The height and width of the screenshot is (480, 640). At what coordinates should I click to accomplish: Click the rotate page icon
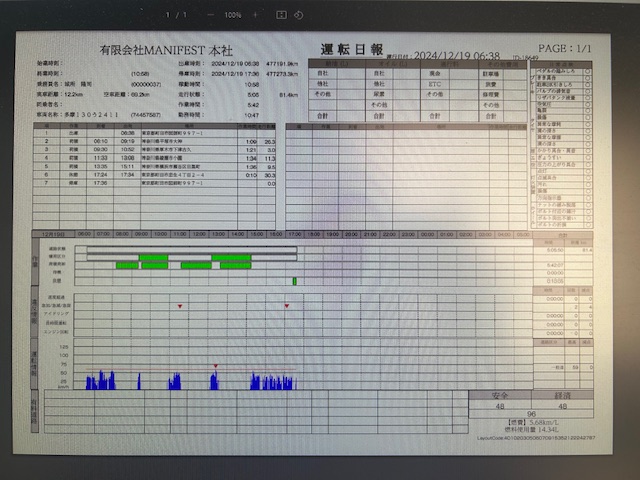[x=298, y=15]
